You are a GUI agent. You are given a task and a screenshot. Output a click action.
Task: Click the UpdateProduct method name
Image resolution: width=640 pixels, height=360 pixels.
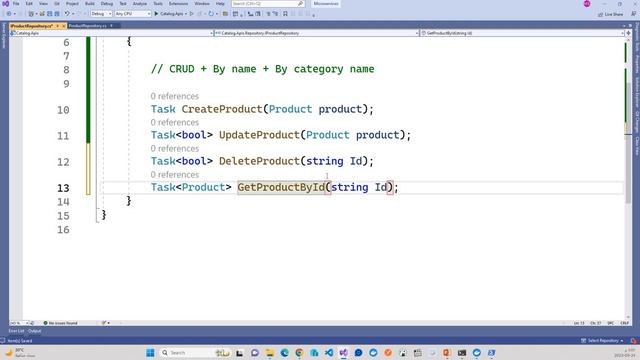pyautogui.click(x=259, y=135)
